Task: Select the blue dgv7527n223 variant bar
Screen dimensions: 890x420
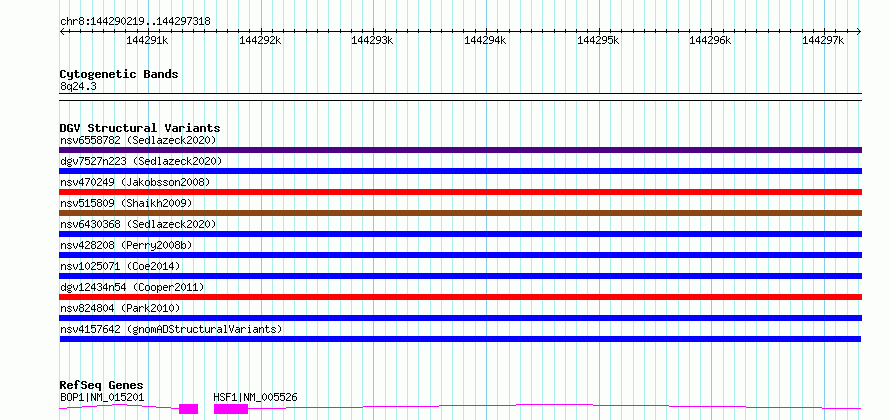Action: click(460, 171)
